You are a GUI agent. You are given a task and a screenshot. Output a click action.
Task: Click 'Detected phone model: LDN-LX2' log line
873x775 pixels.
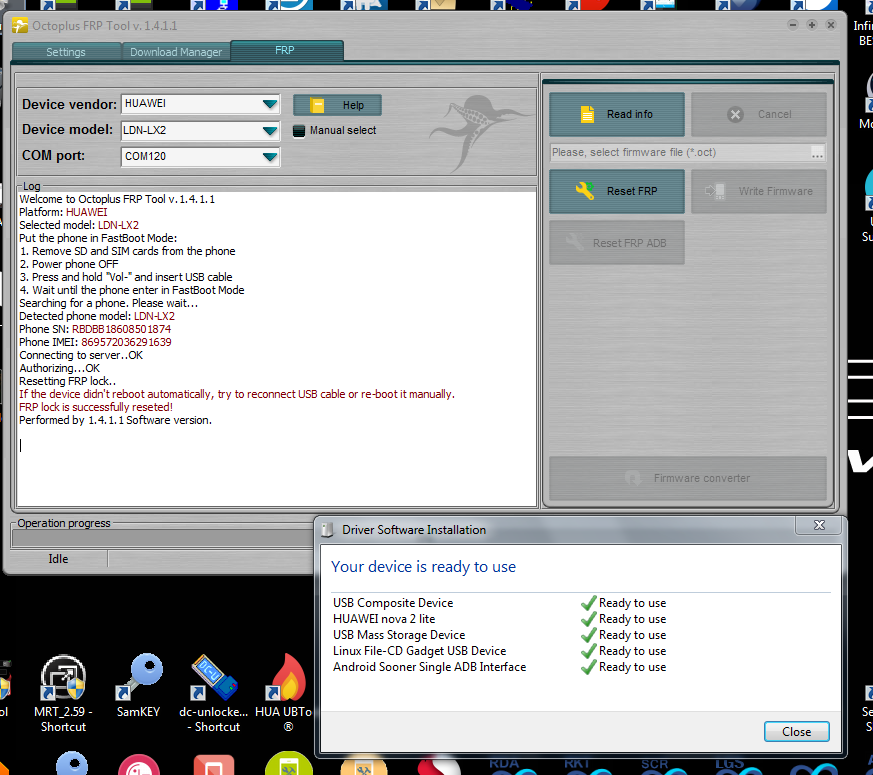(x=97, y=316)
